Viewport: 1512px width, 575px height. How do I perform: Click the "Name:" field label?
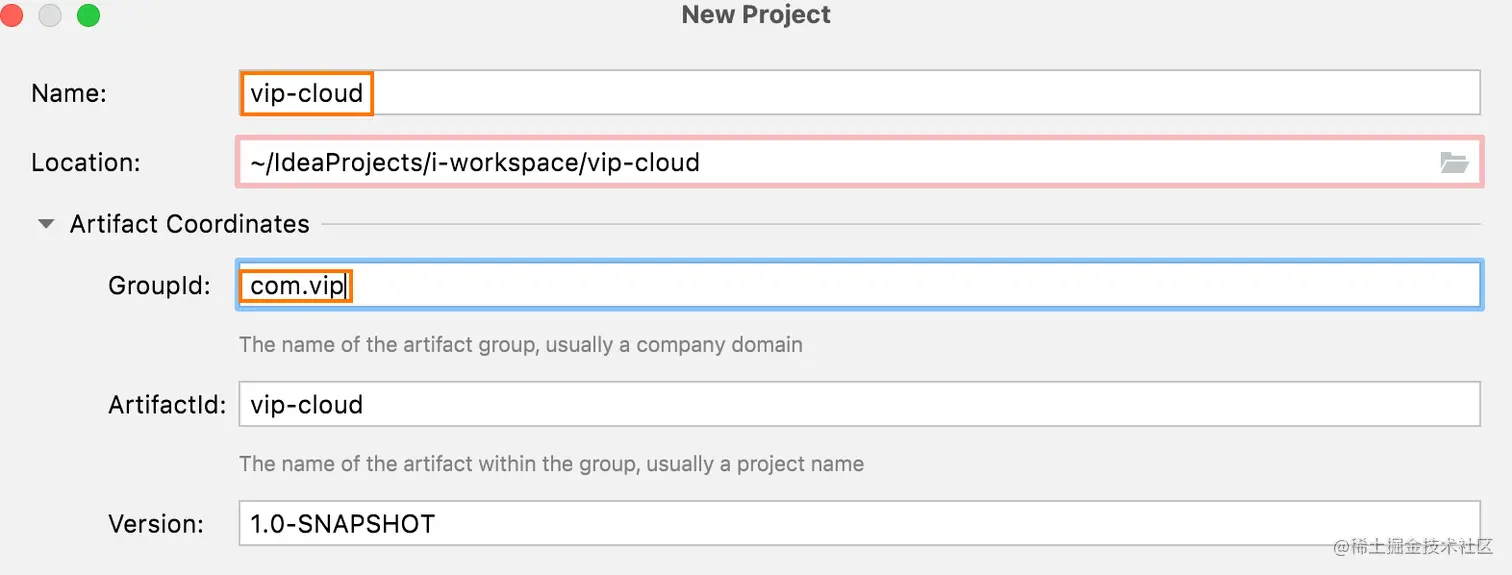point(69,93)
